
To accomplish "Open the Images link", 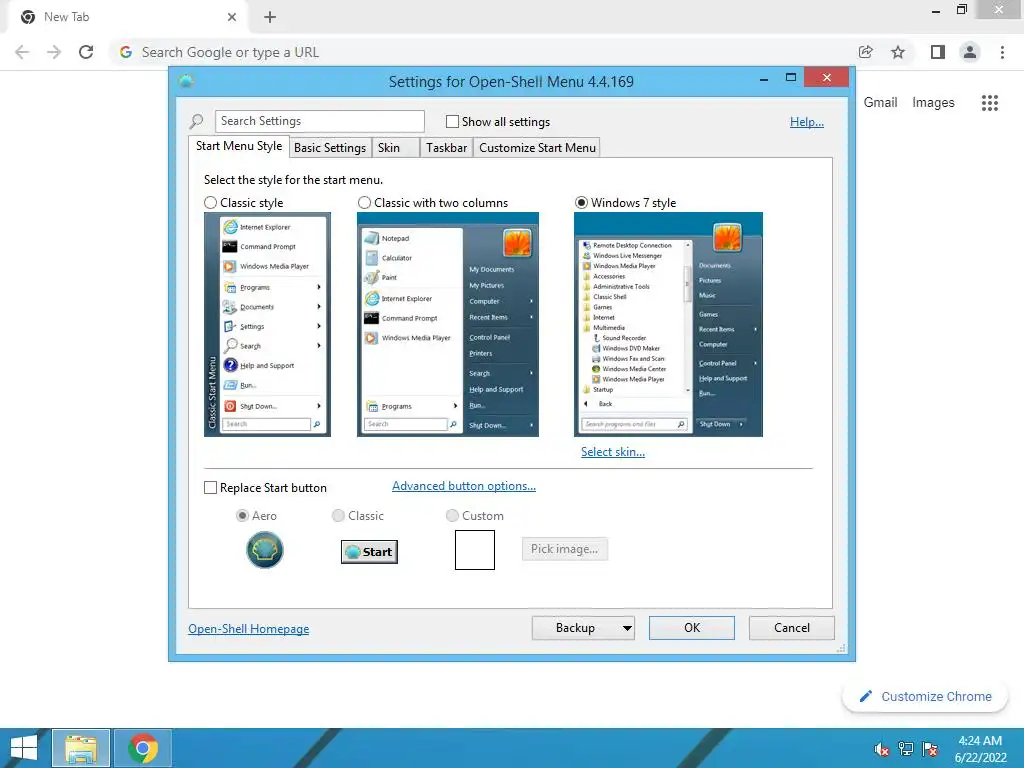I will (x=933, y=103).
